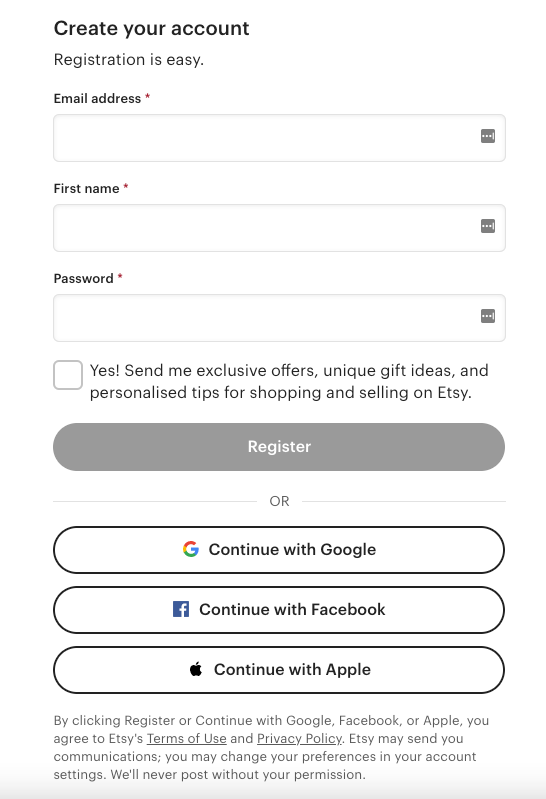Choose Continue with Facebook
The height and width of the screenshot is (799, 546).
point(279,610)
